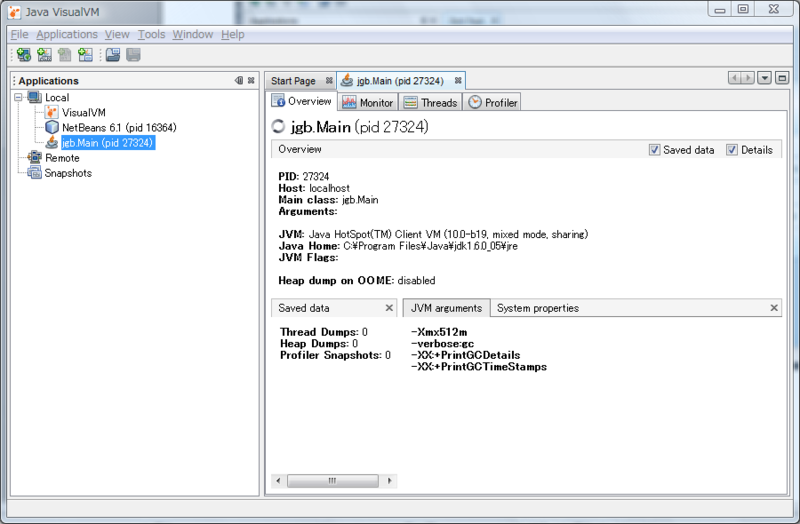Maximize the editor window area
This screenshot has width=800, height=524.
pos(782,78)
